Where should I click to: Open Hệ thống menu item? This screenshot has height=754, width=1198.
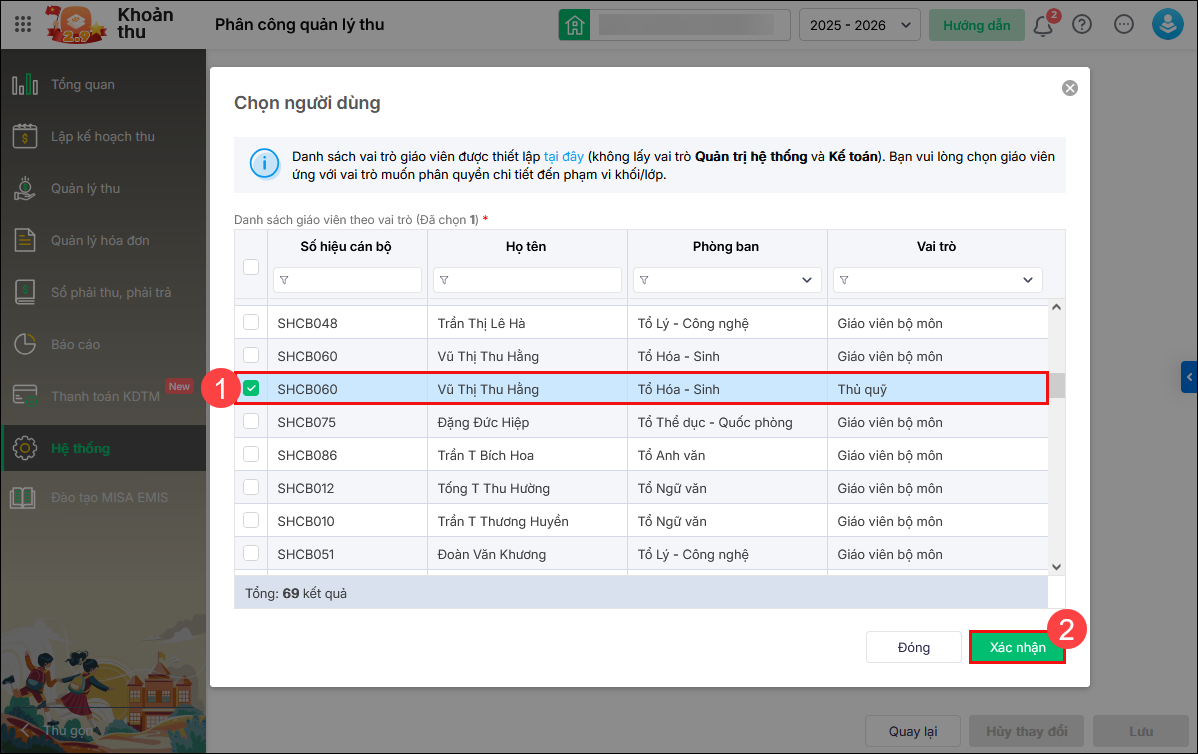tap(103, 448)
